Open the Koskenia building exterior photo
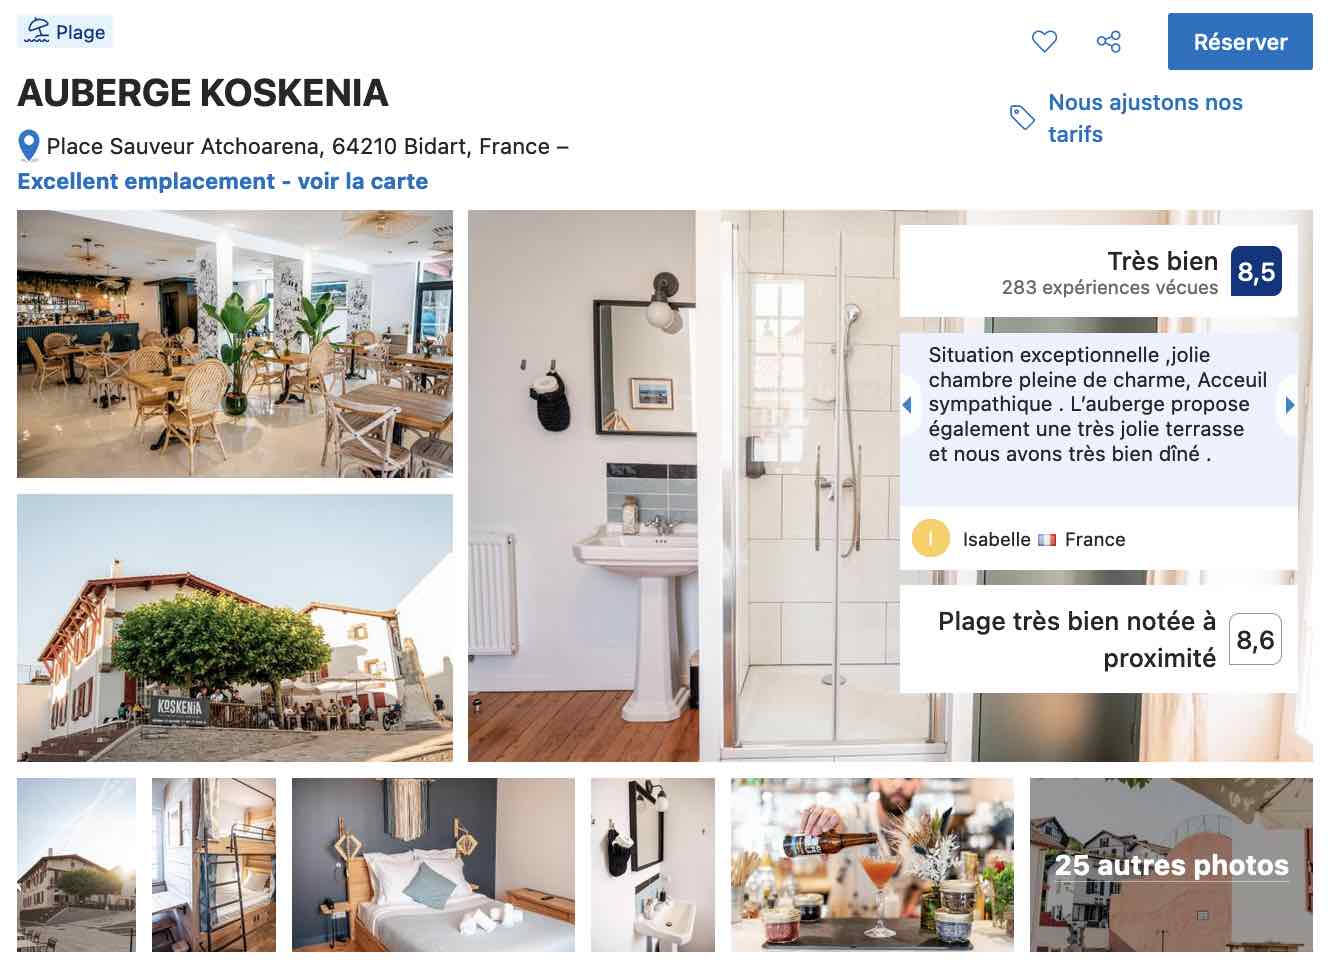Image resolution: width=1332 pixels, height=970 pixels. tap(235, 628)
